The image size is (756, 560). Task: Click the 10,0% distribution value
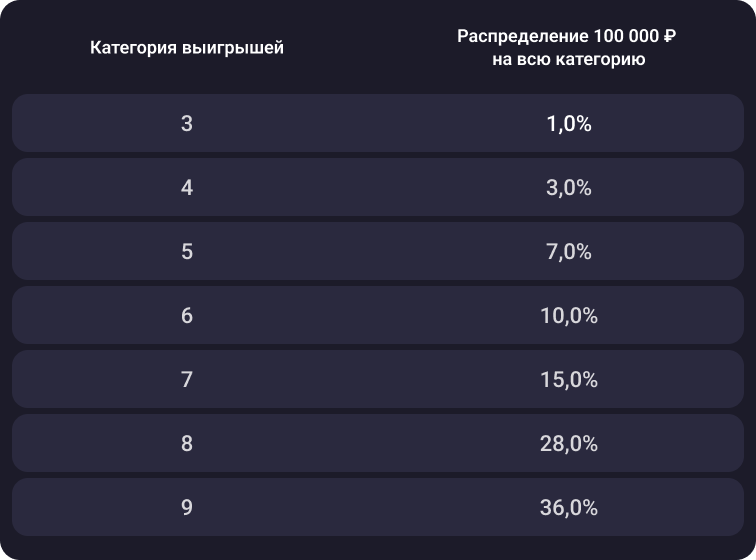pos(569,316)
